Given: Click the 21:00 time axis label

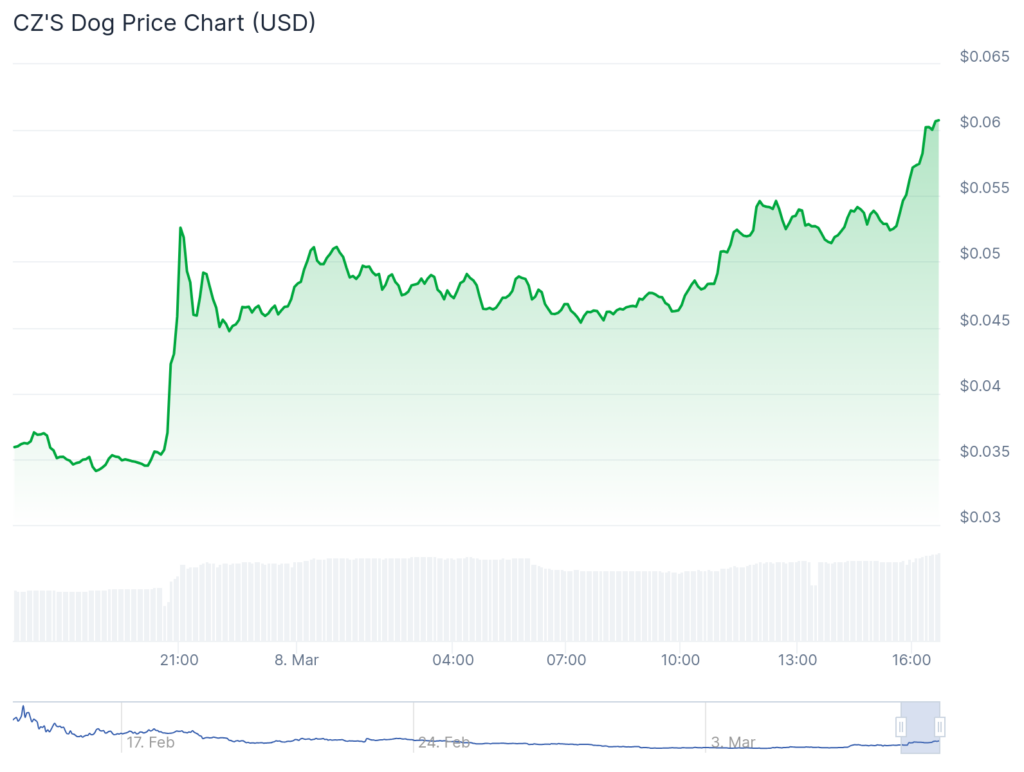Looking at the screenshot, I should 179,660.
